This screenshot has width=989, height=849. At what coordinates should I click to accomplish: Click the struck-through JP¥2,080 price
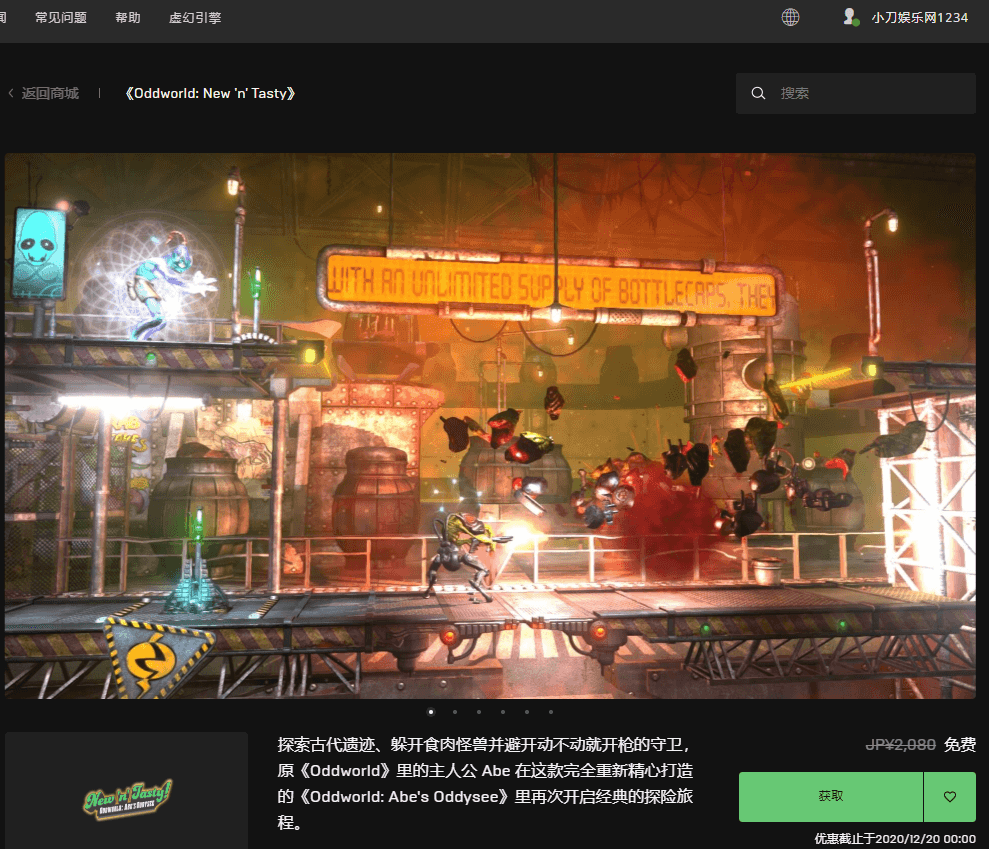pos(900,745)
